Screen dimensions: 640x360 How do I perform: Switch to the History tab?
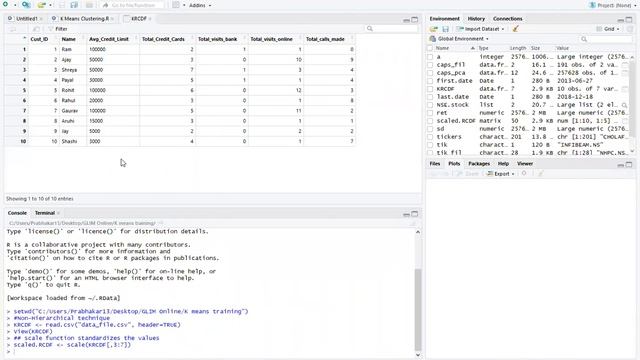pos(476,19)
